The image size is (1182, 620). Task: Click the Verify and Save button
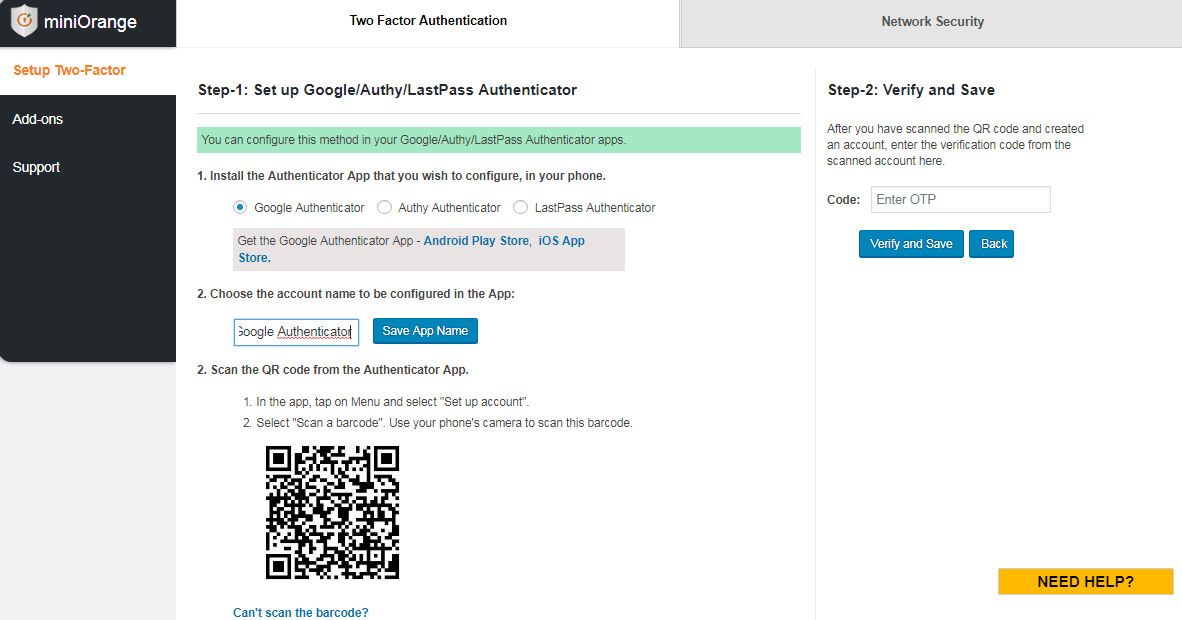[911, 244]
